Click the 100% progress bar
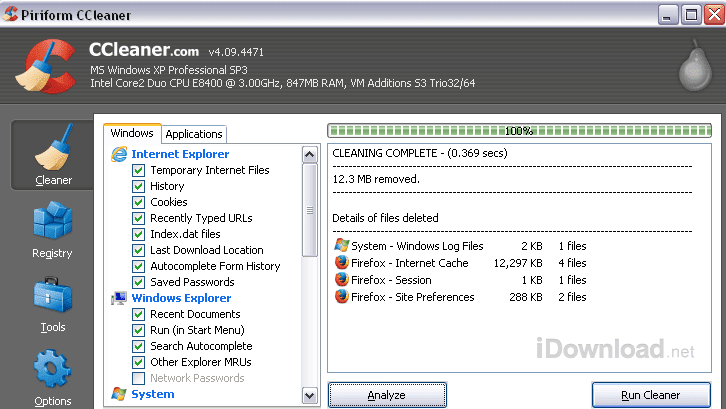The width and height of the screenshot is (726, 409). click(x=519, y=131)
